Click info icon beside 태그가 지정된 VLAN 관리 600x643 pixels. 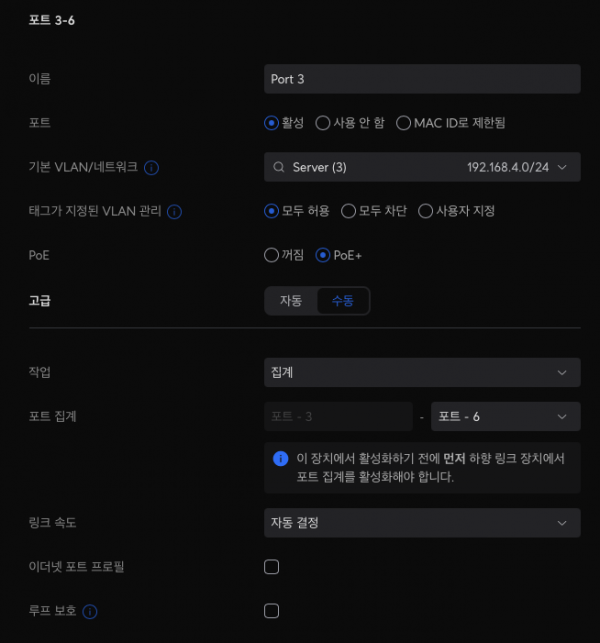click(174, 211)
